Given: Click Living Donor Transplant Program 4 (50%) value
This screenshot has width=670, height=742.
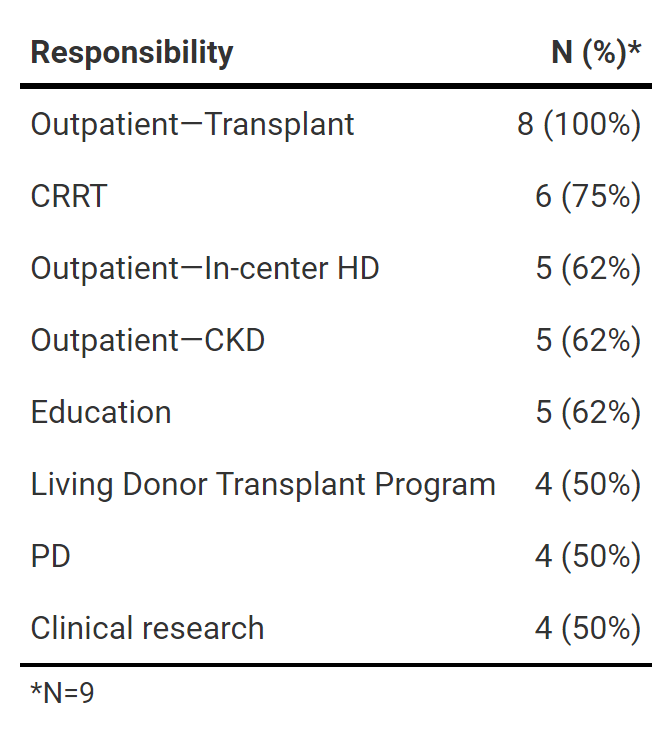Looking at the screenshot, I should coord(587,484).
